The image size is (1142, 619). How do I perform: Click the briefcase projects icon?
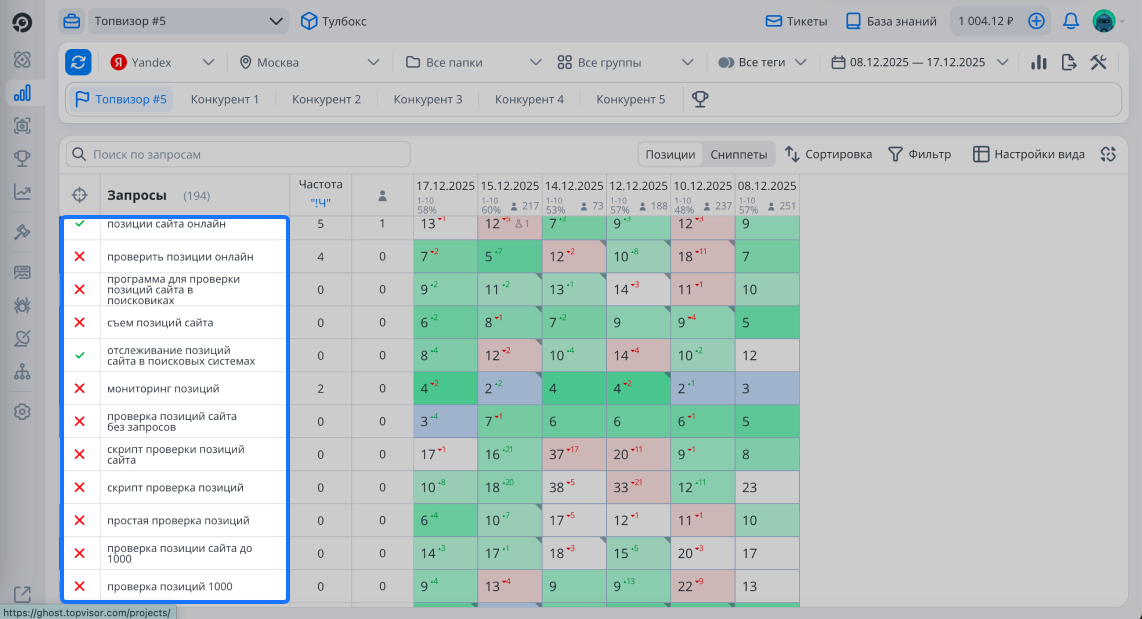coord(71,21)
